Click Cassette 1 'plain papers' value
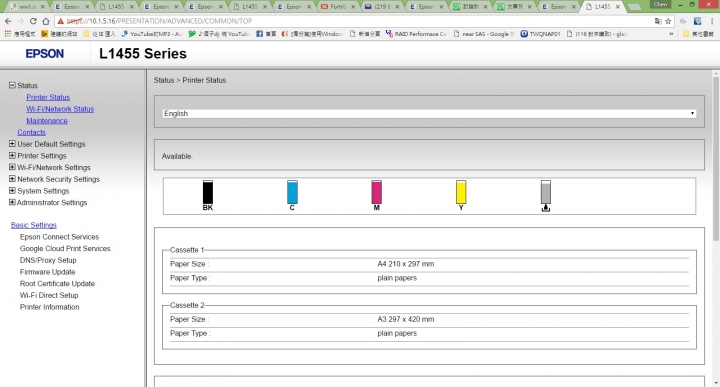720x387 pixels. [397, 278]
